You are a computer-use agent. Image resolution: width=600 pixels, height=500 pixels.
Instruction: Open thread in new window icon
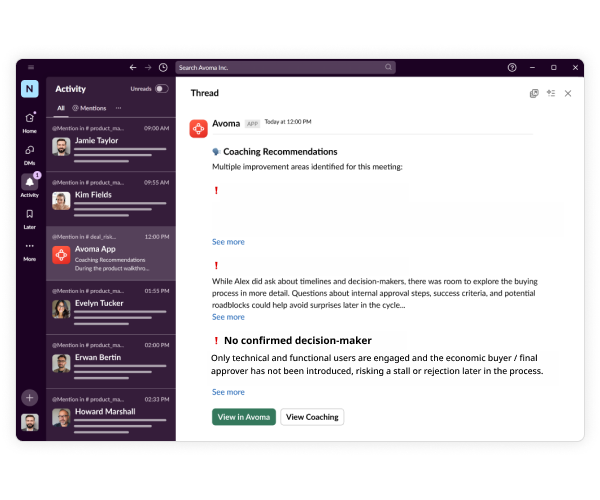click(x=534, y=93)
